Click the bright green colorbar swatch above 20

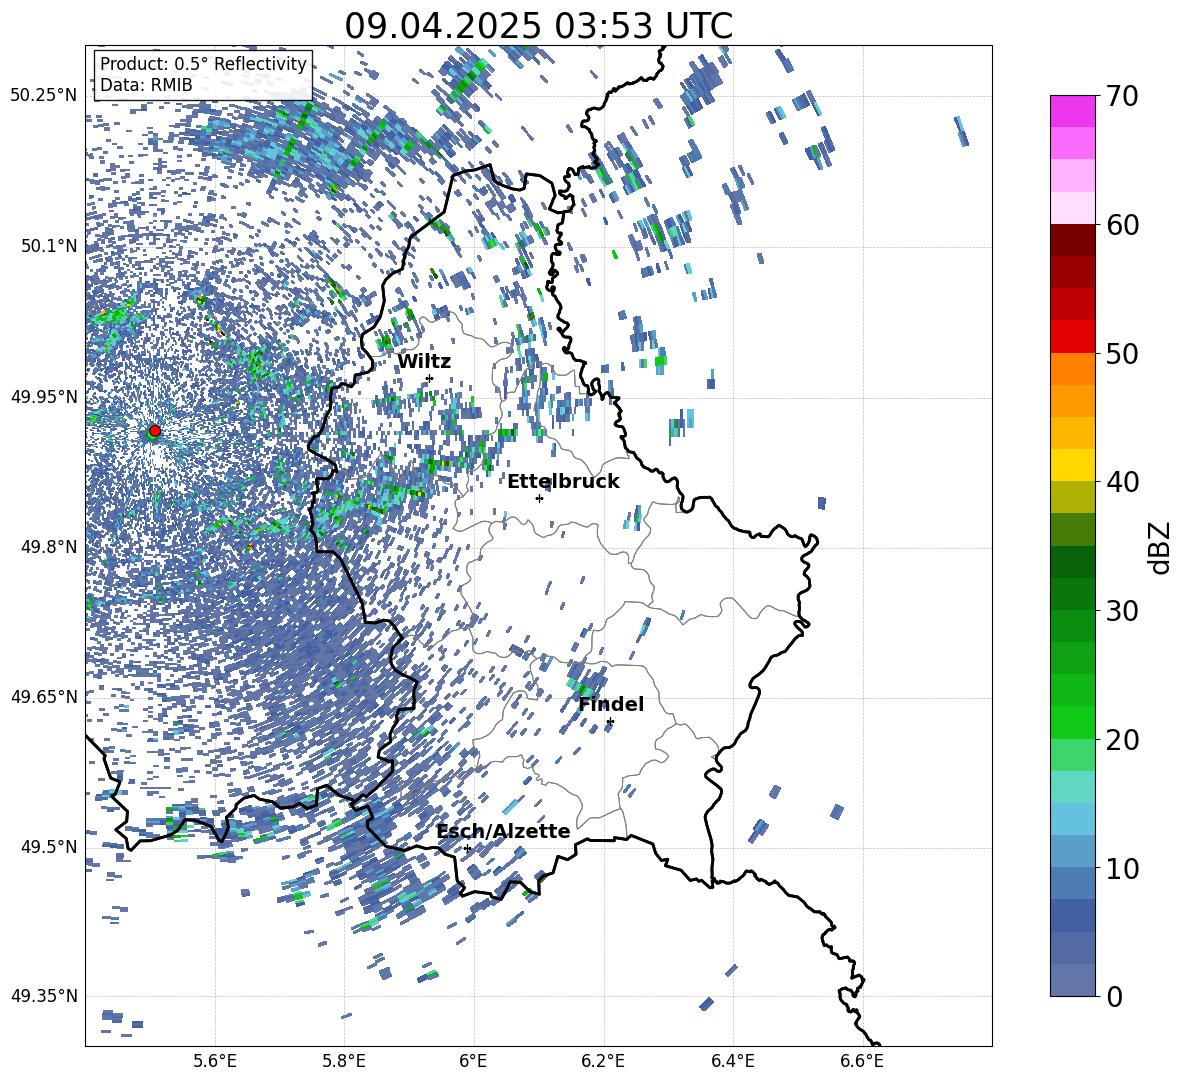coord(1073,722)
